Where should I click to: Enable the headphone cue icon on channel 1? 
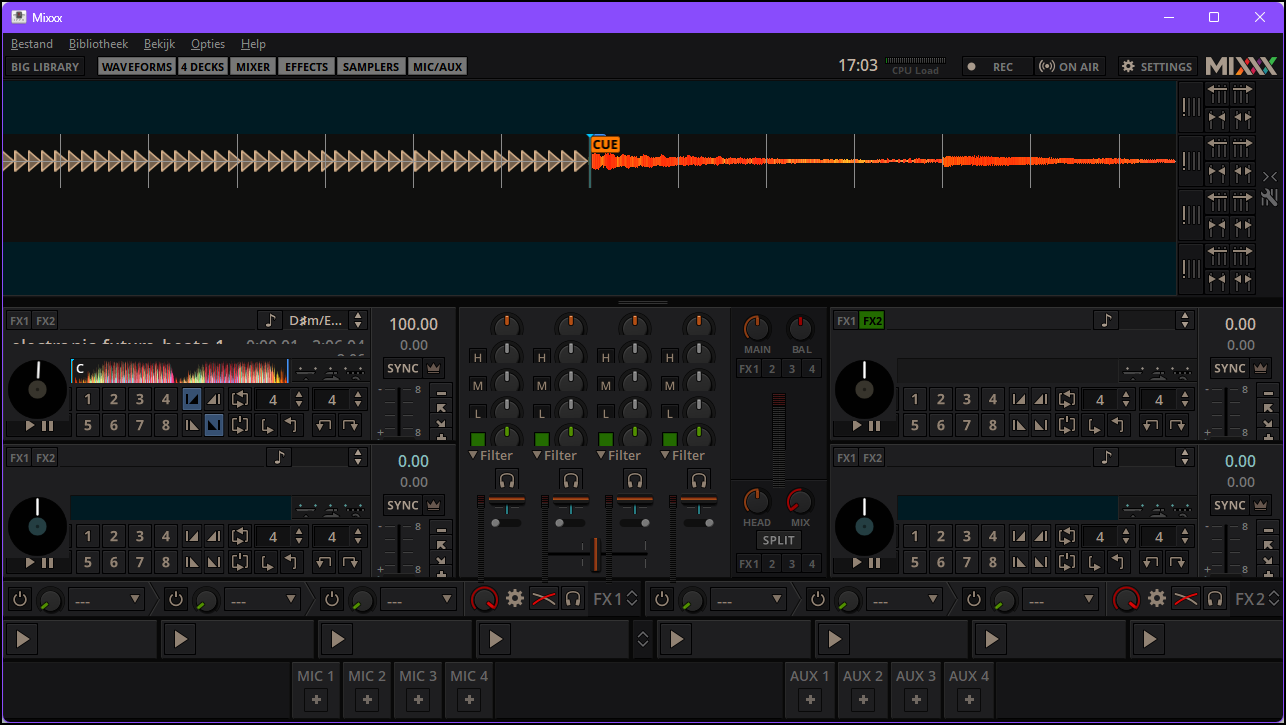click(507, 480)
